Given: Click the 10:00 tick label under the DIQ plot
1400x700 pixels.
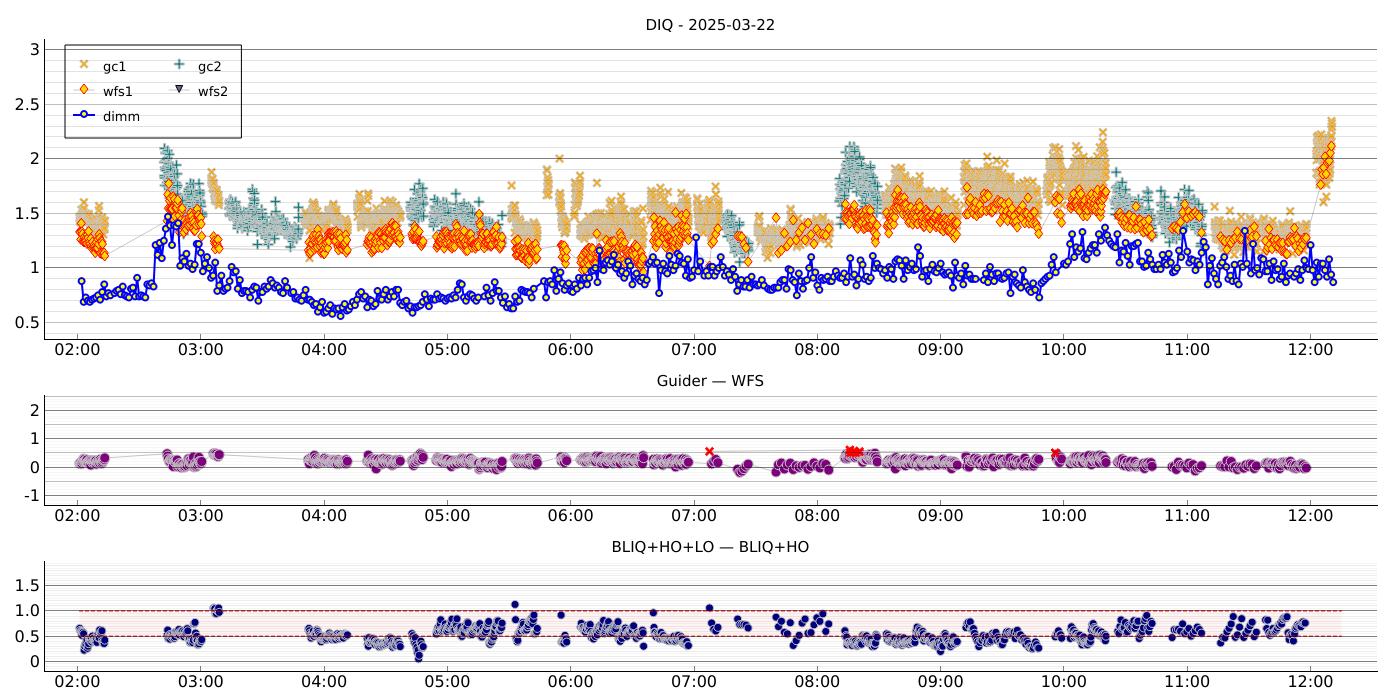Looking at the screenshot, I should click(x=1064, y=351).
